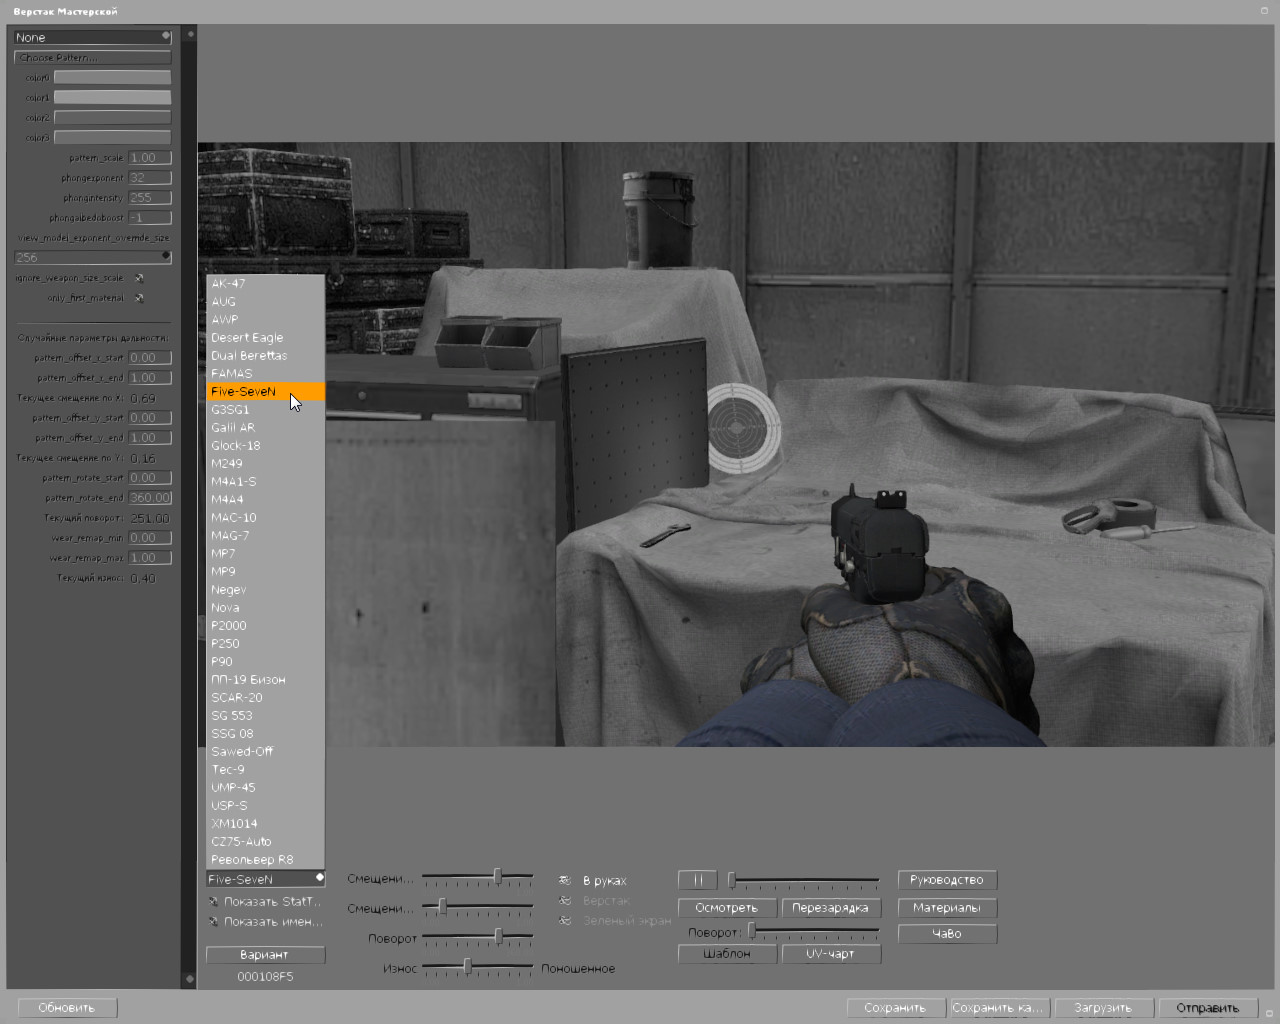Click the Choose Pattern button
The height and width of the screenshot is (1024, 1280).
tap(92, 57)
